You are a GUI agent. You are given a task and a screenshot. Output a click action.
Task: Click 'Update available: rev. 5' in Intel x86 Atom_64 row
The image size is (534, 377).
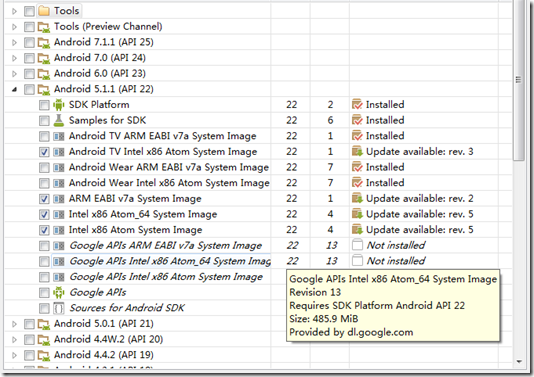point(420,214)
